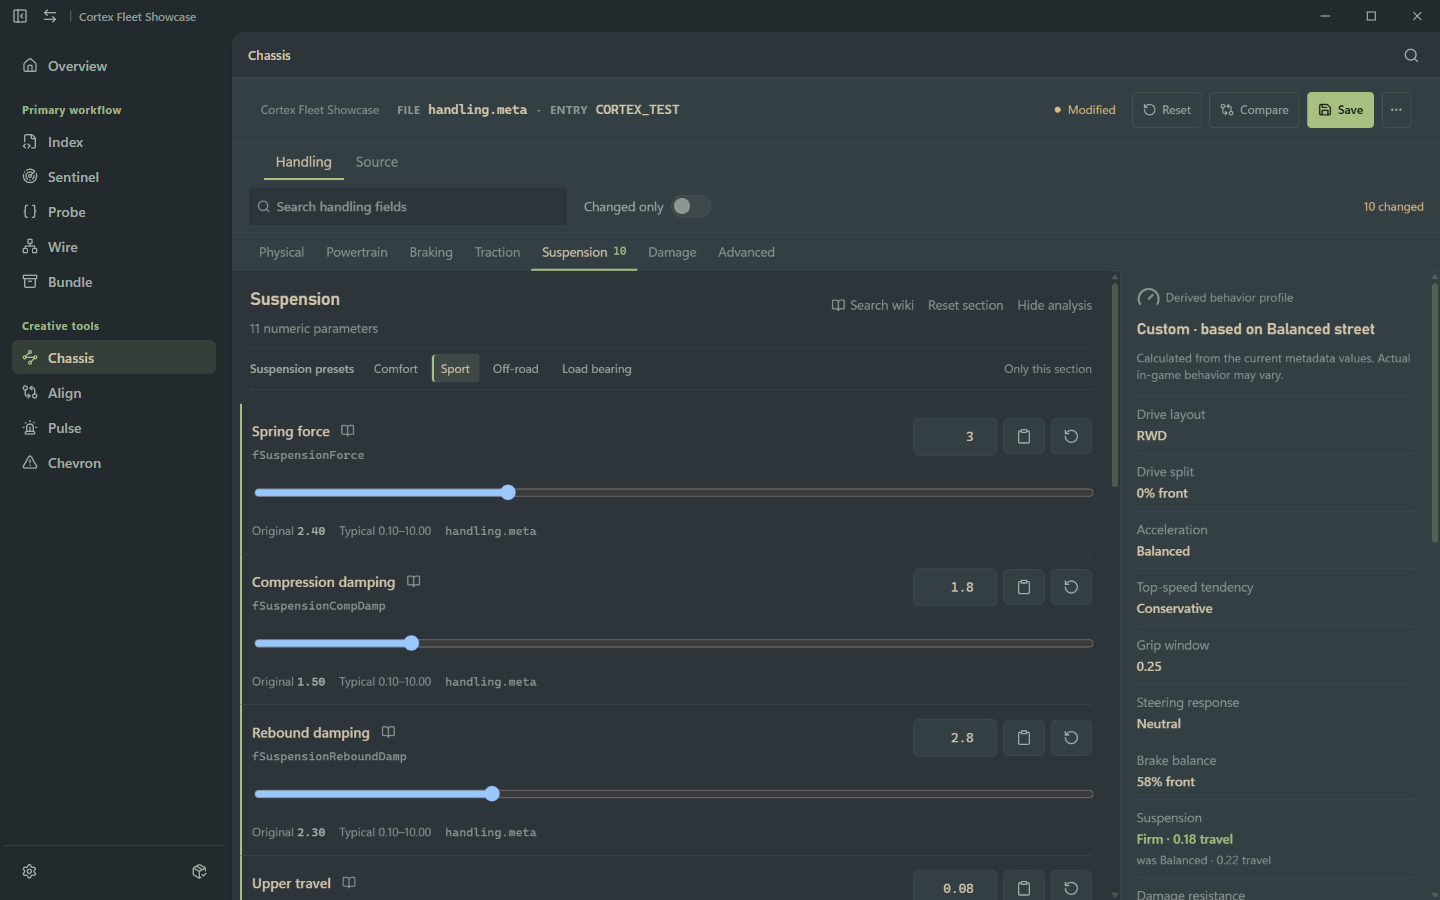Hide the analysis panel

point(1054,305)
